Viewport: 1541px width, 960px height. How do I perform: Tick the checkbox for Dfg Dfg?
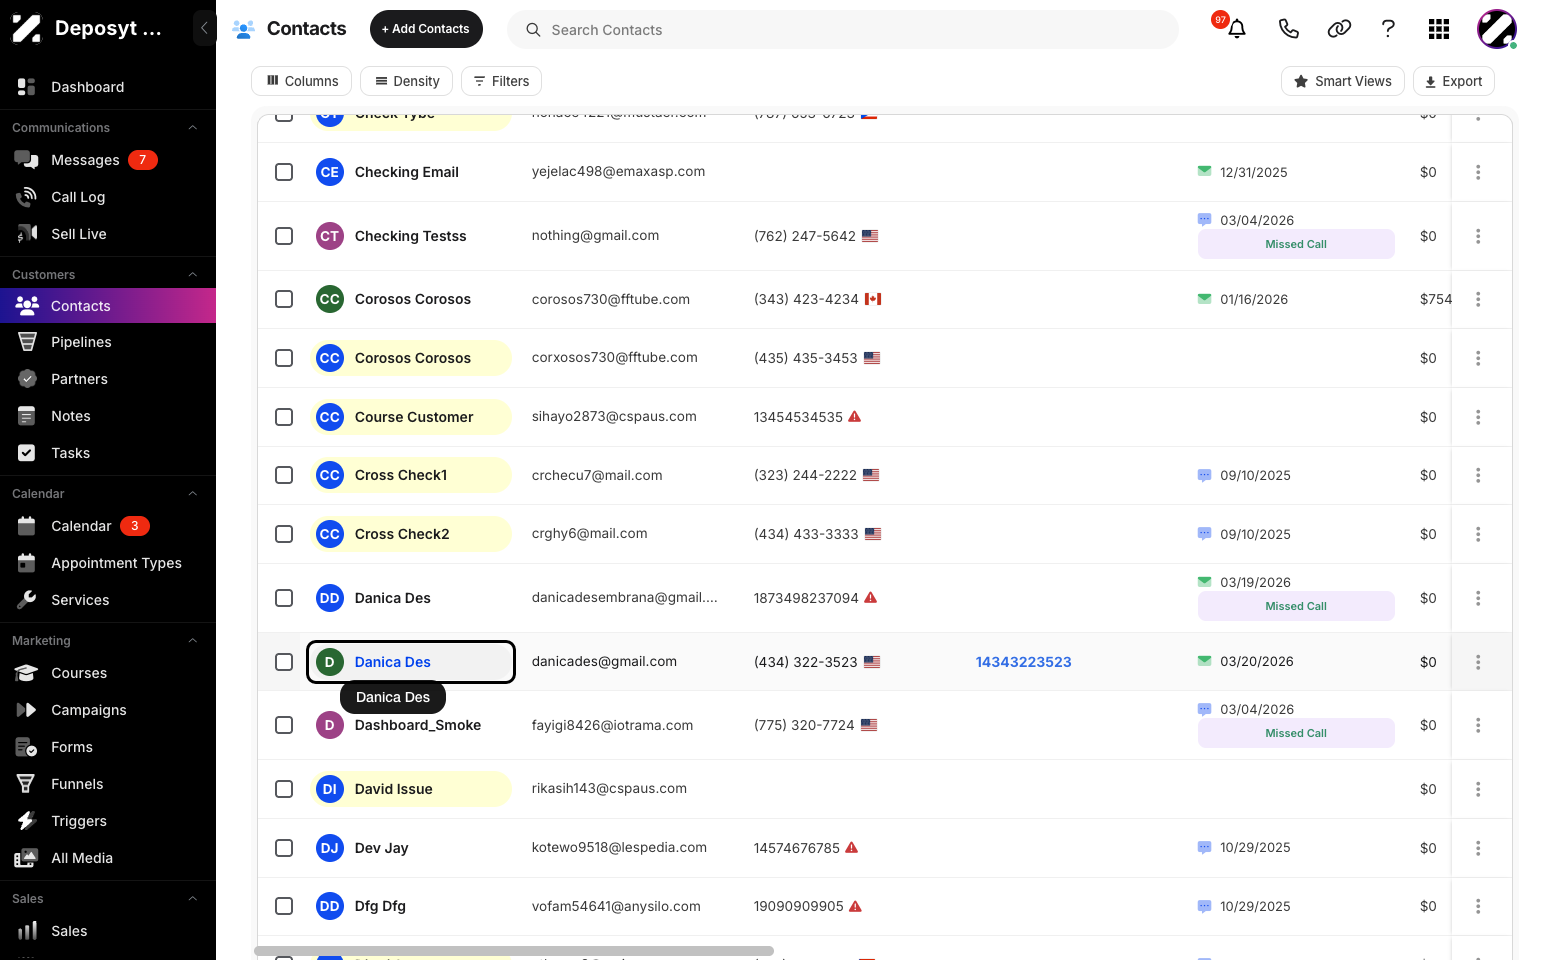click(x=284, y=906)
